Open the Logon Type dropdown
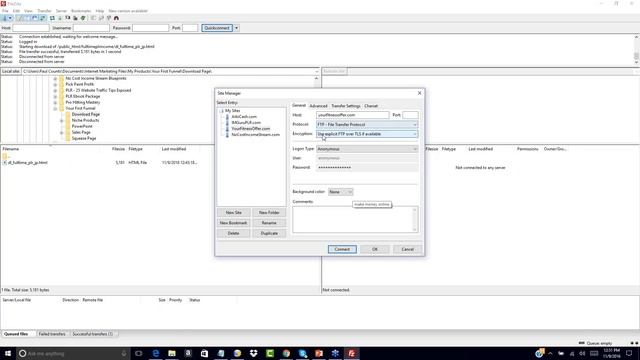Image resolution: width=640 pixels, height=360 pixels. (x=367, y=149)
